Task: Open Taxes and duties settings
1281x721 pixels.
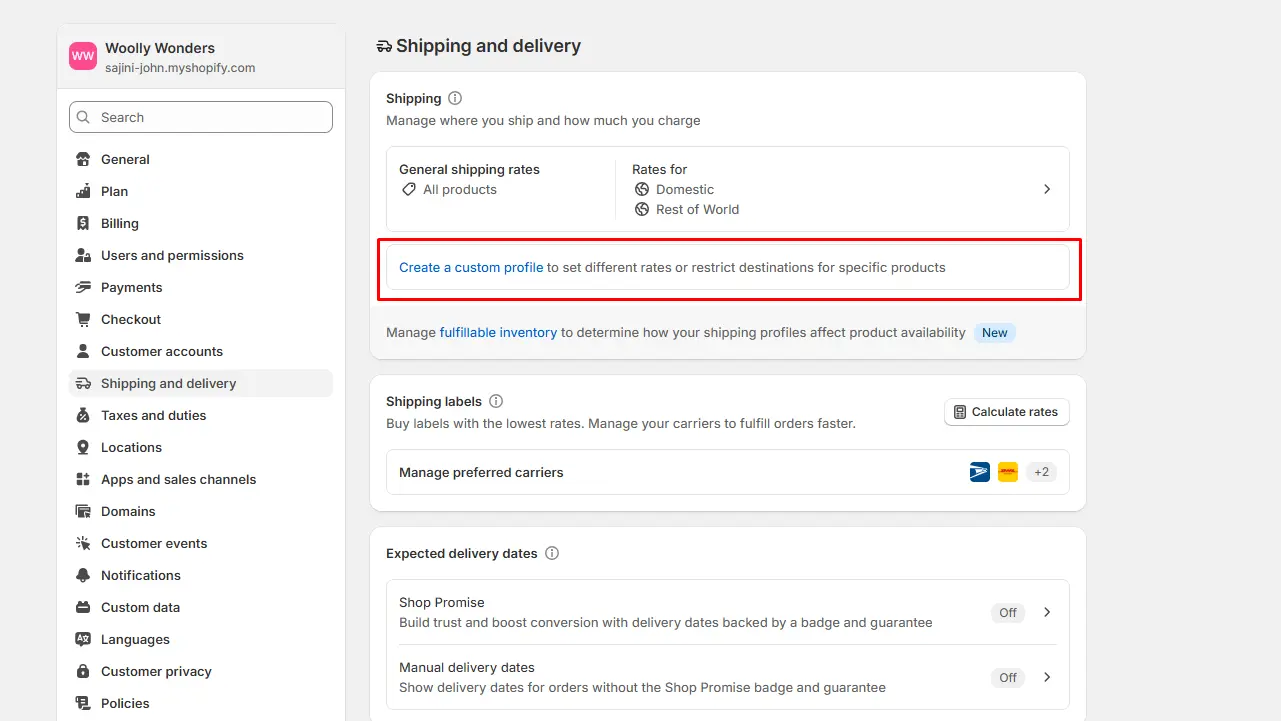Action: click(153, 415)
